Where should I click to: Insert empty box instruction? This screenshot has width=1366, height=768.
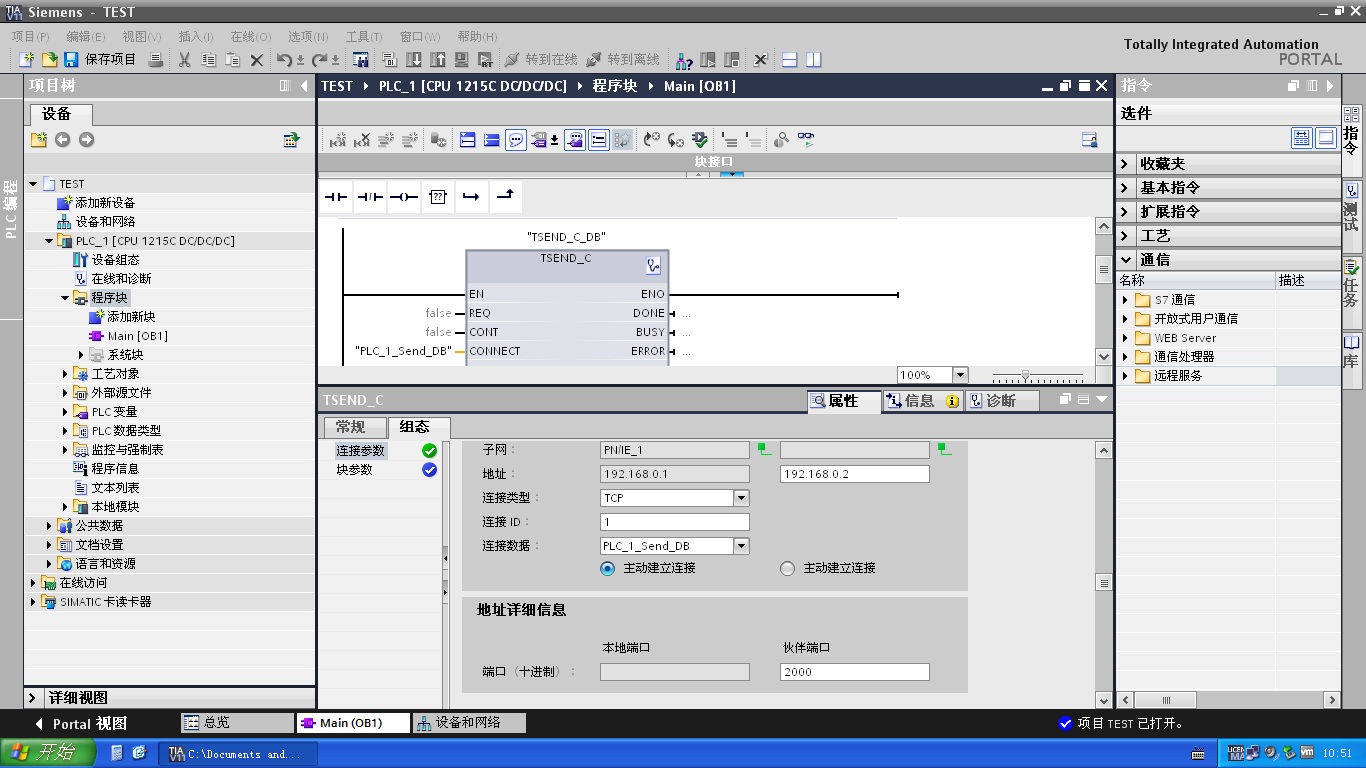pyautogui.click(x=438, y=197)
